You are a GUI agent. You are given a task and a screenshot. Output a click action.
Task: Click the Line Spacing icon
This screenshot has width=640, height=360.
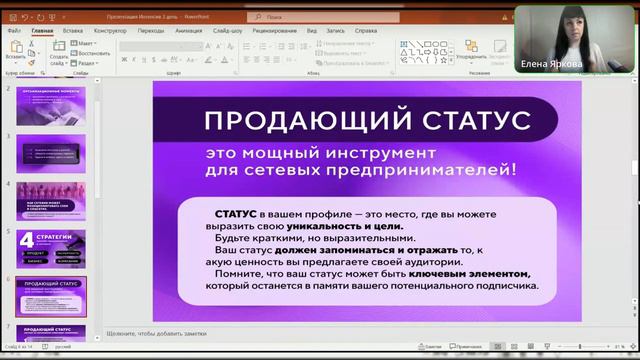pyautogui.click(x=304, y=47)
